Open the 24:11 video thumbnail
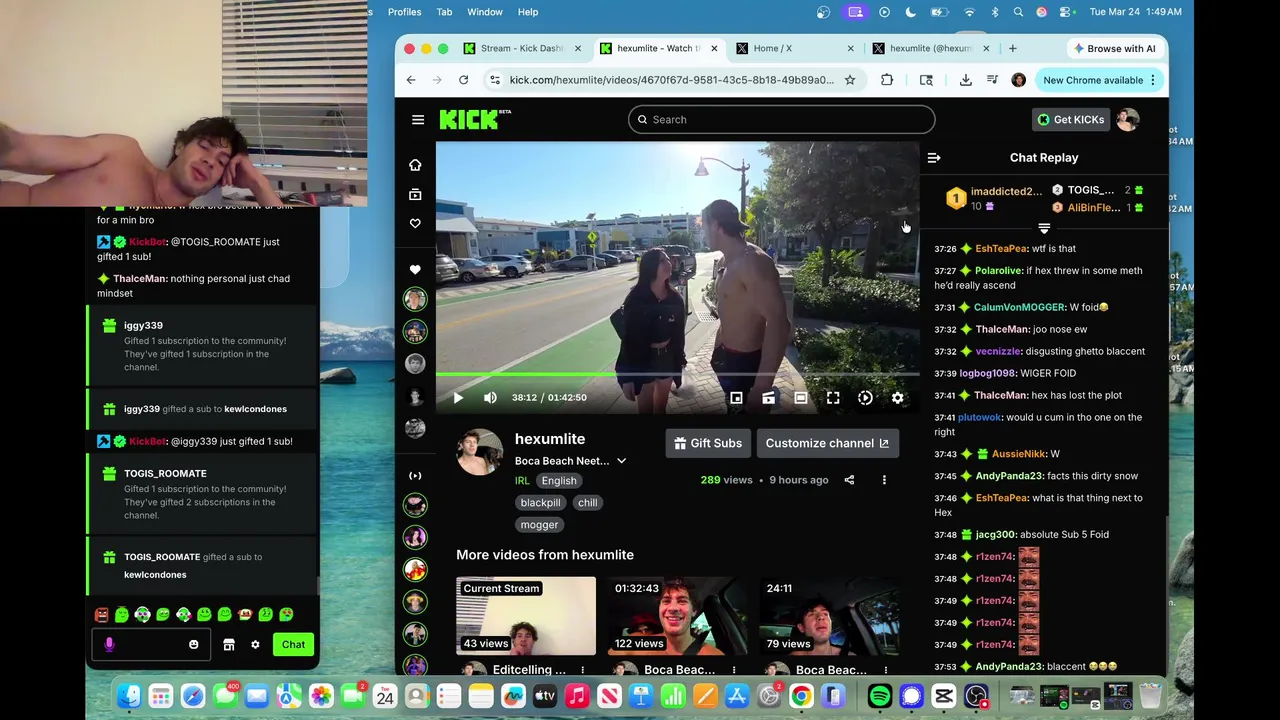This screenshot has height=720, width=1280. [829, 615]
